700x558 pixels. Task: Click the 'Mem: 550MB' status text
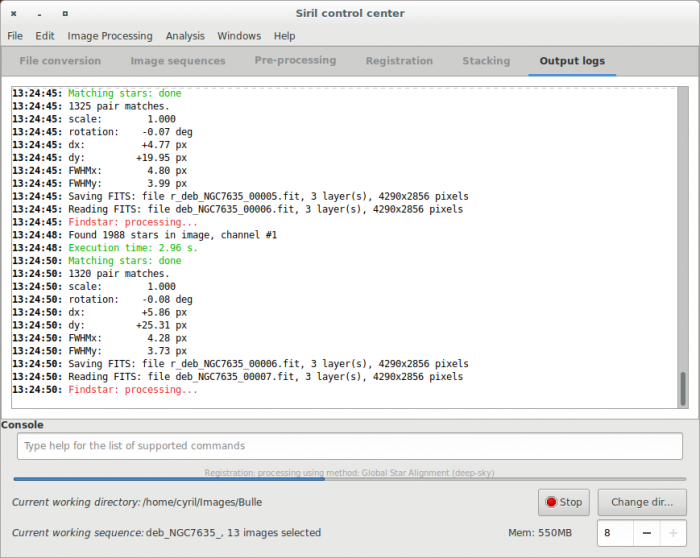click(x=540, y=533)
